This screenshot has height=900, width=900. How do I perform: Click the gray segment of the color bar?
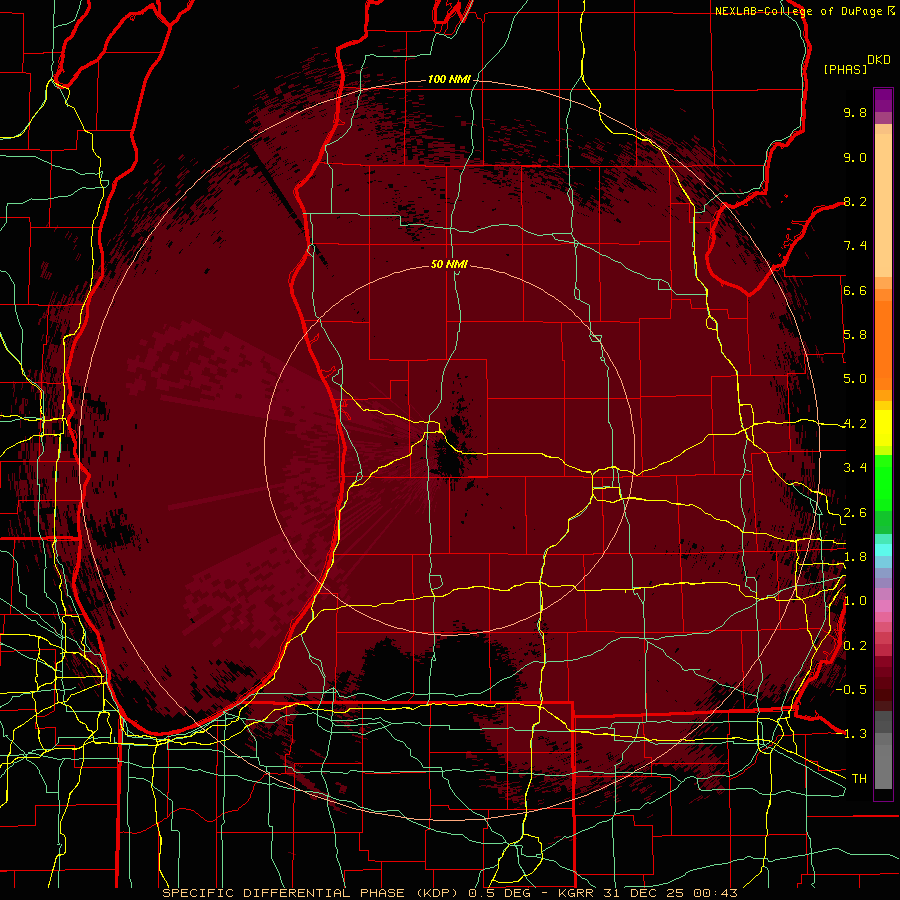(x=883, y=750)
